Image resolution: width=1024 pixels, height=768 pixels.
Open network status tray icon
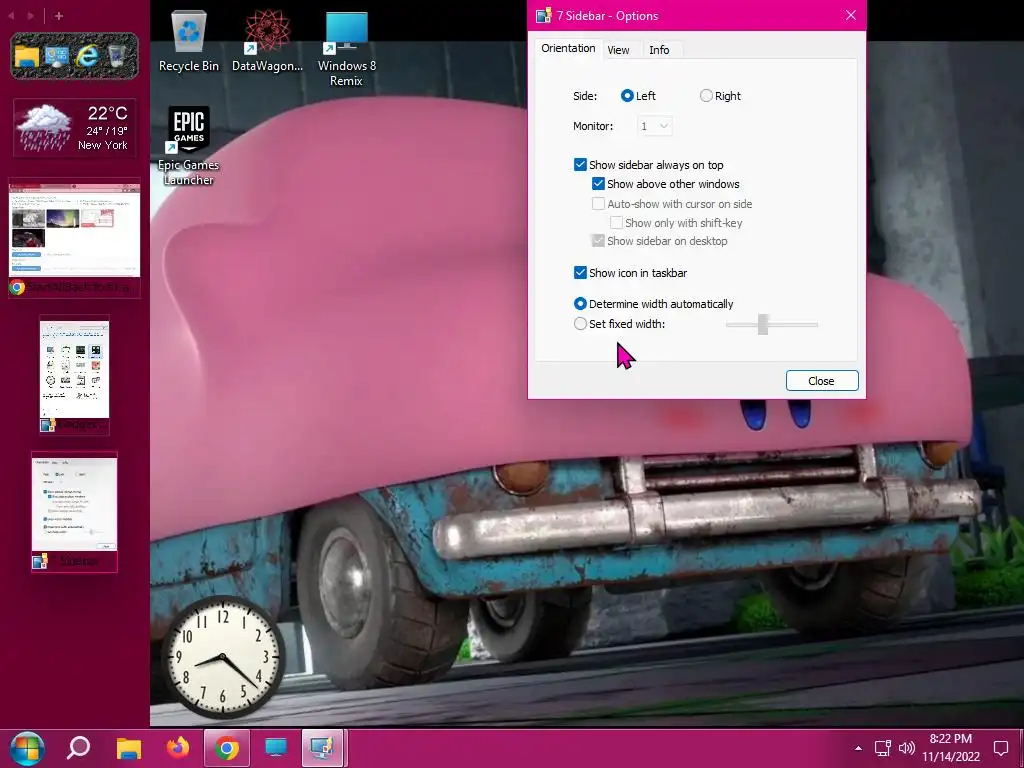click(x=883, y=748)
